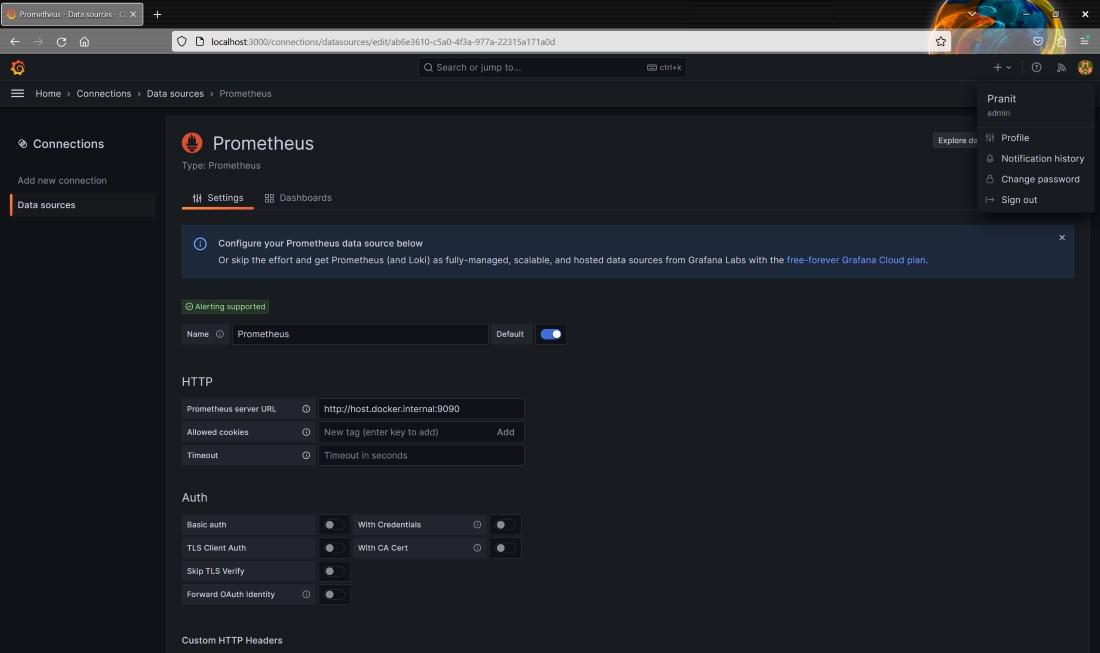Click the browser address bar
The height and width of the screenshot is (653, 1100).
561,41
